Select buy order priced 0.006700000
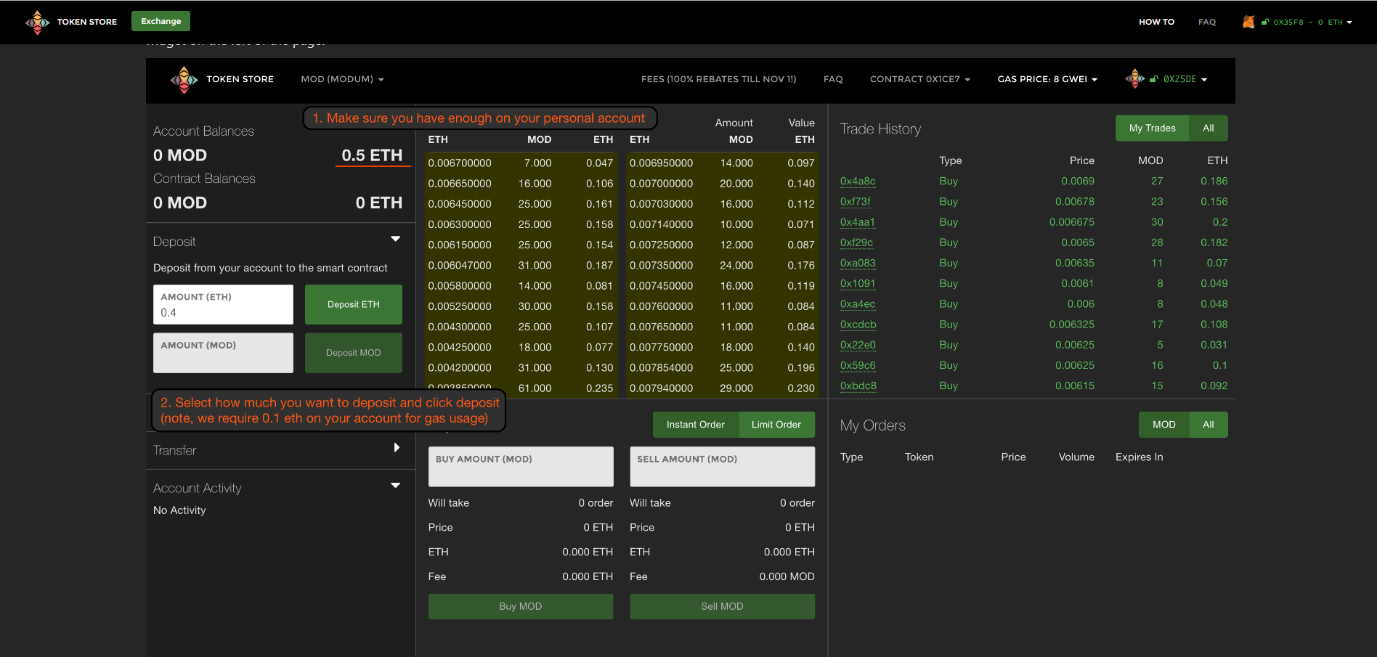This screenshot has width=1377, height=657. [521, 163]
